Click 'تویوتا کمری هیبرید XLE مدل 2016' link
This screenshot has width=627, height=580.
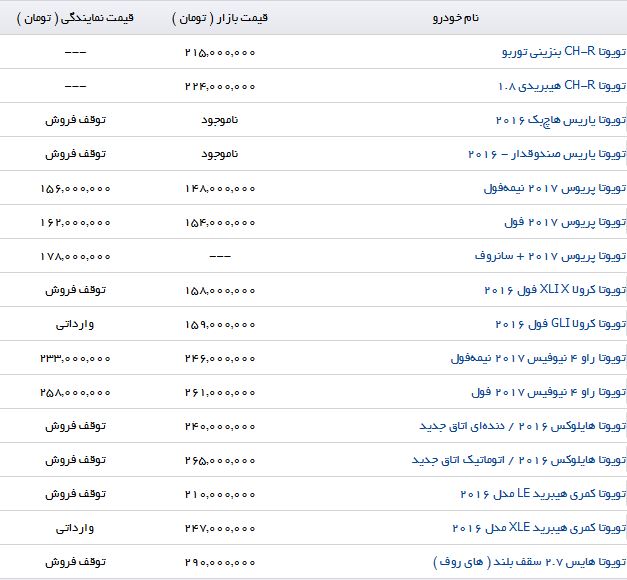(539, 528)
